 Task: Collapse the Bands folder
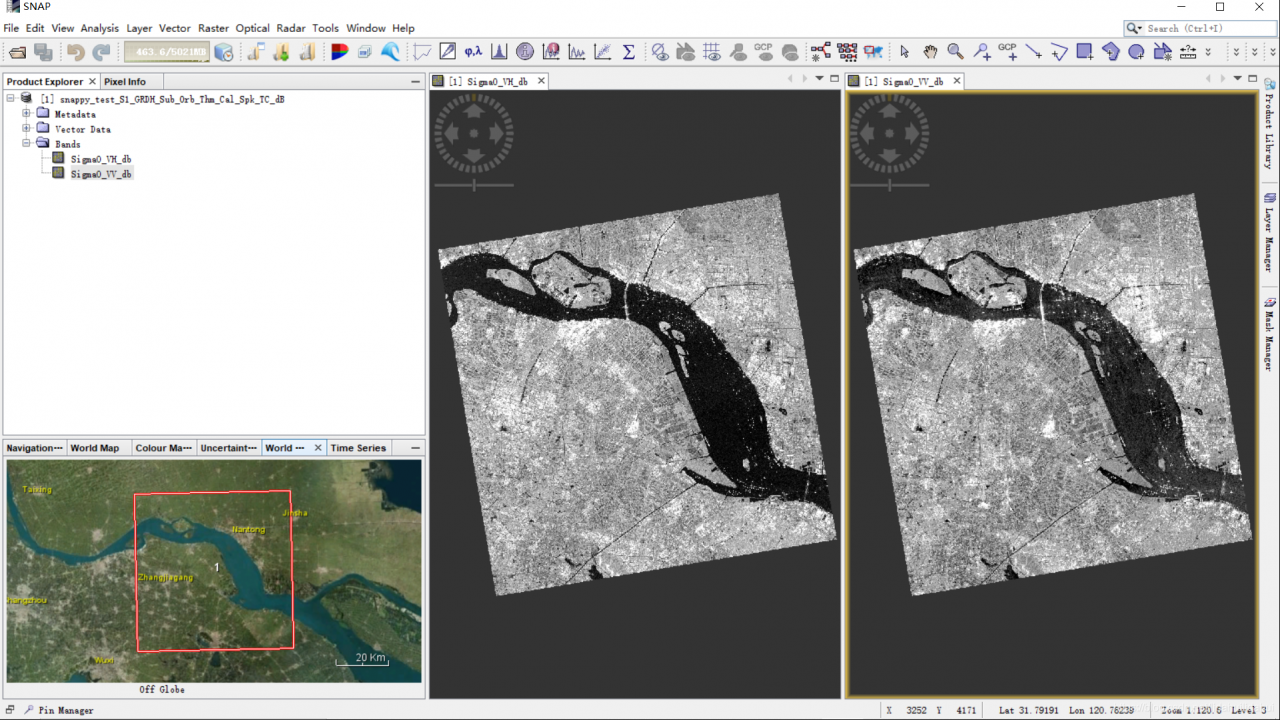coord(27,143)
